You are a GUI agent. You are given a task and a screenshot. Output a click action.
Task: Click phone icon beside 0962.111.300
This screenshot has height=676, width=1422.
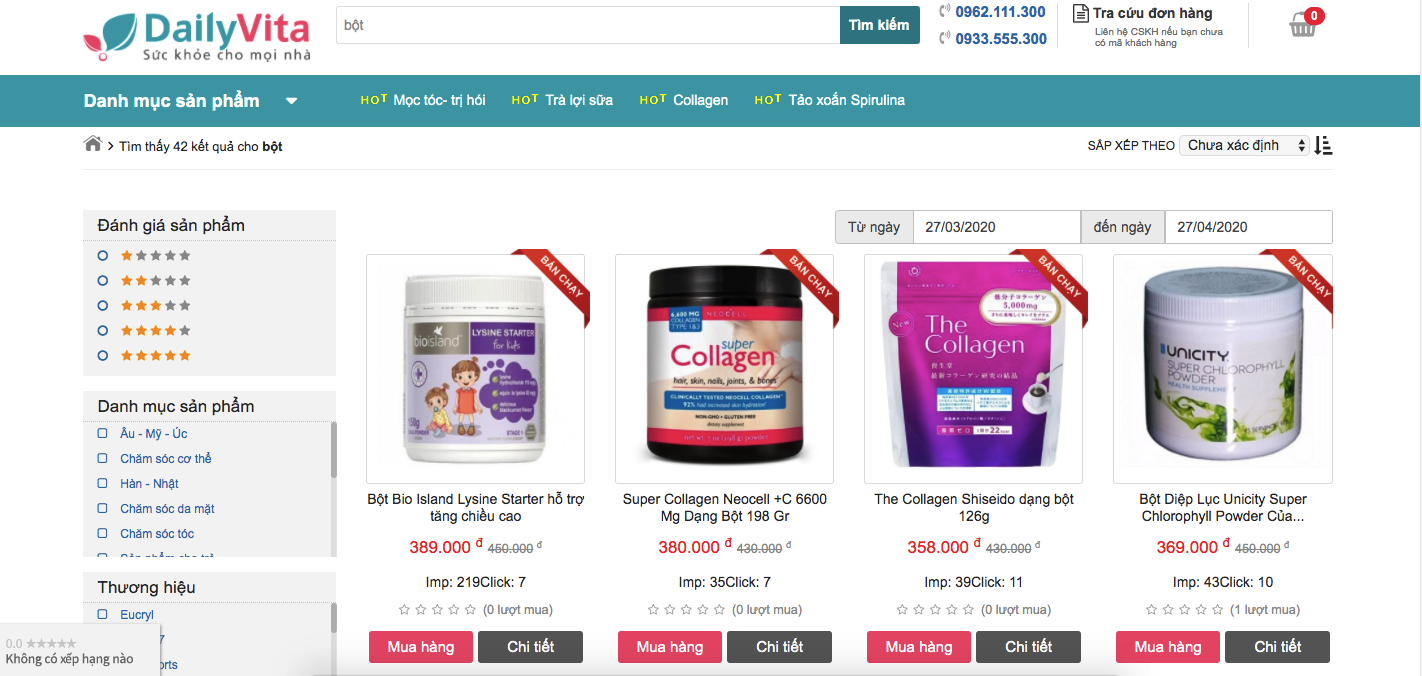pyautogui.click(x=945, y=12)
